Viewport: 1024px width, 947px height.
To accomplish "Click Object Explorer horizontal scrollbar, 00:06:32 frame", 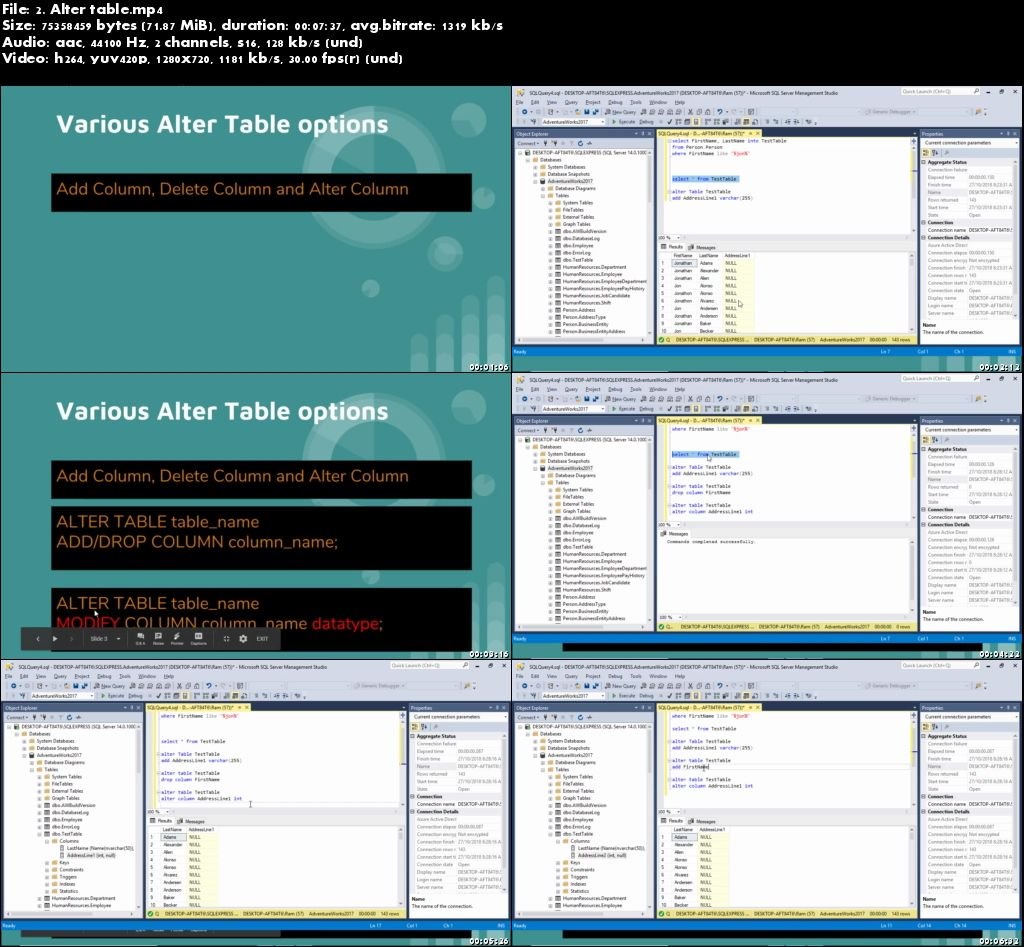I will click(x=583, y=913).
